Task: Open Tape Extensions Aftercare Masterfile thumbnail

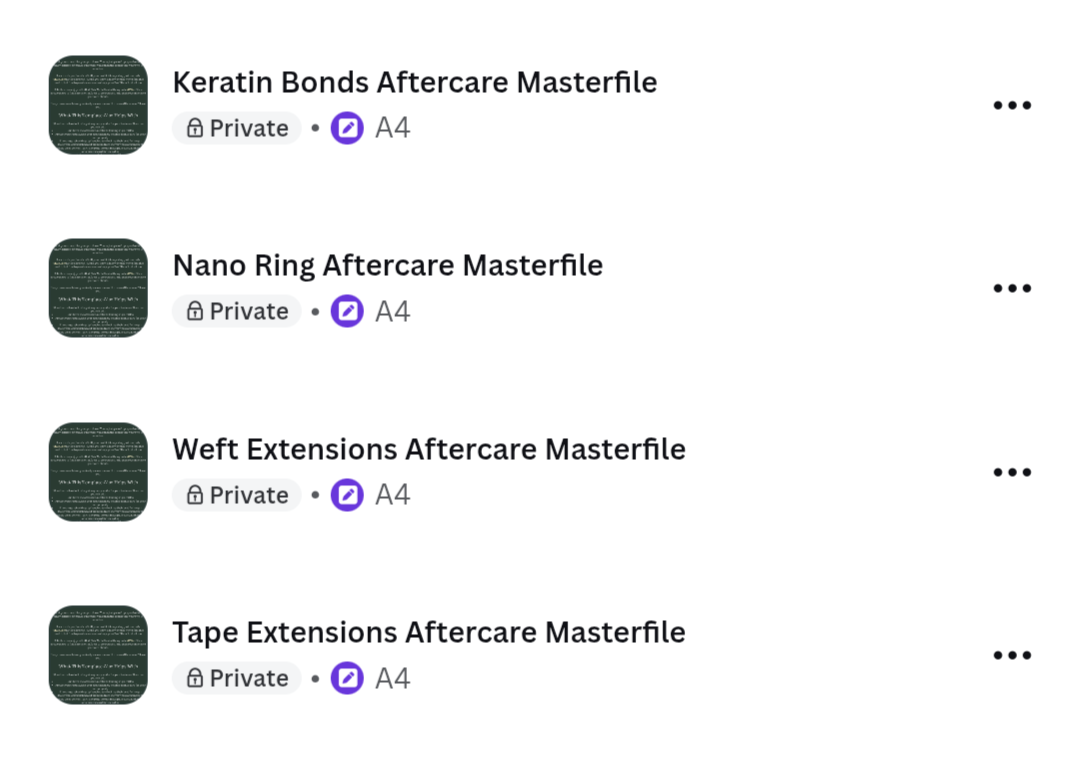Action: point(98,655)
